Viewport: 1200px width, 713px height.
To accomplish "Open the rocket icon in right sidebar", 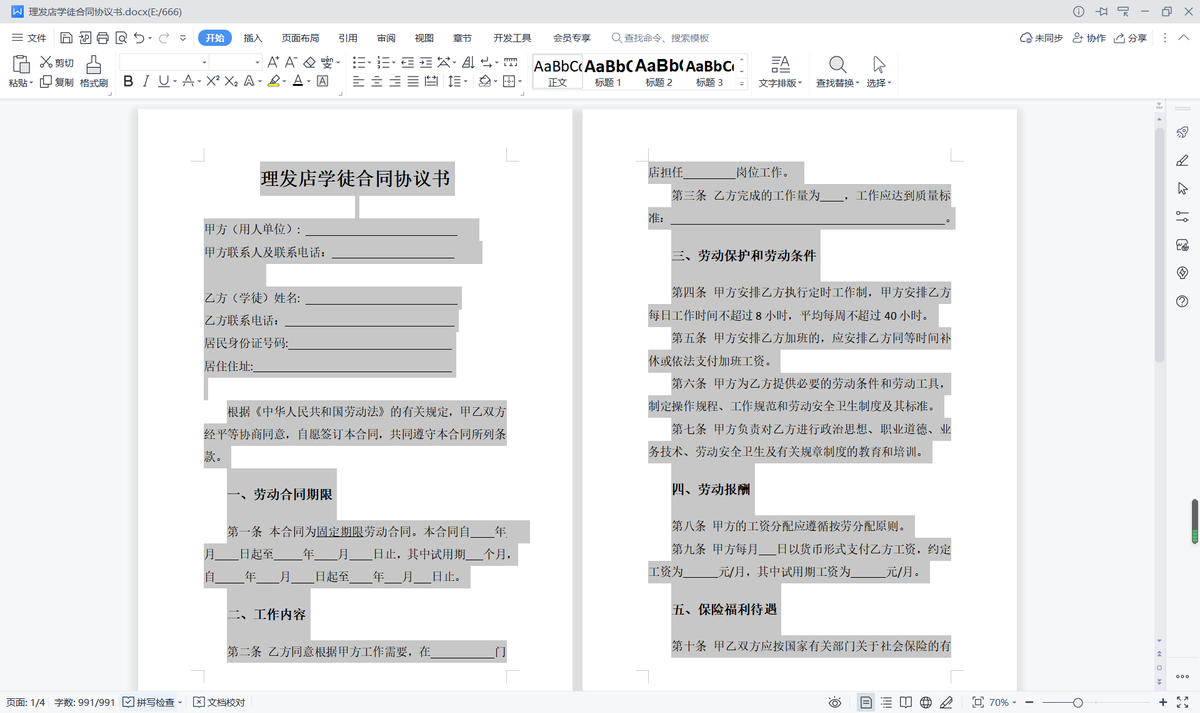I will pos(1182,132).
